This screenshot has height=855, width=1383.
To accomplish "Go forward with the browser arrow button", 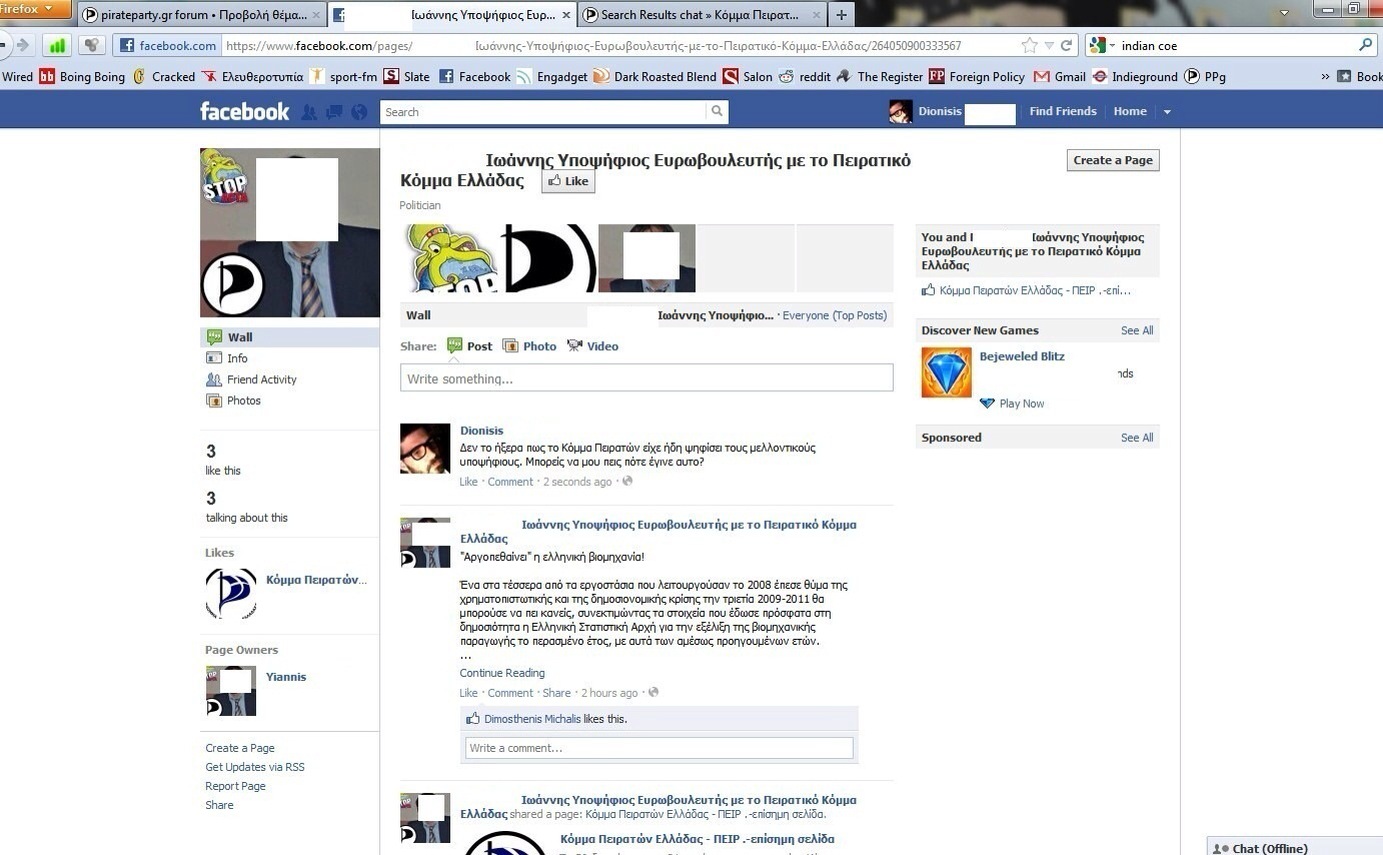I will coord(22,45).
